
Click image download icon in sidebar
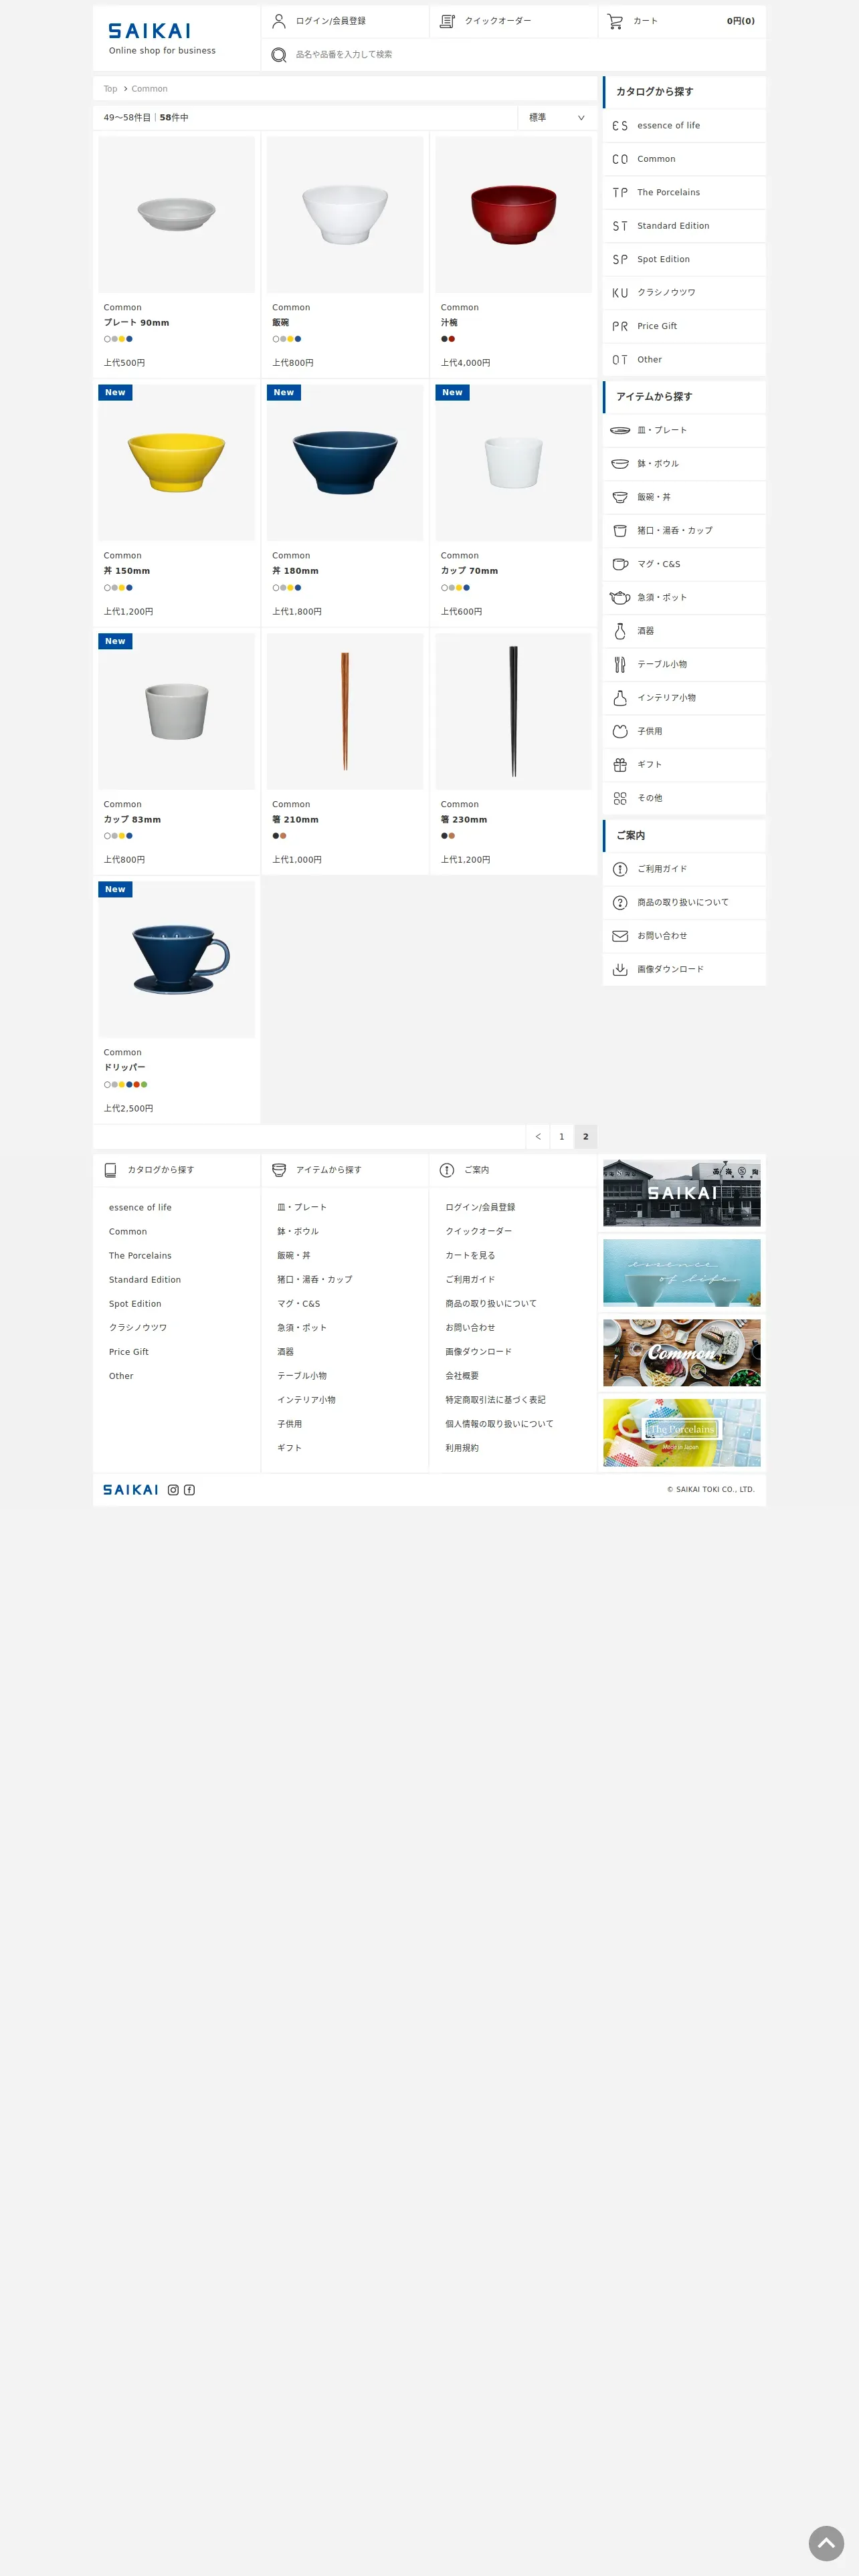point(620,970)
